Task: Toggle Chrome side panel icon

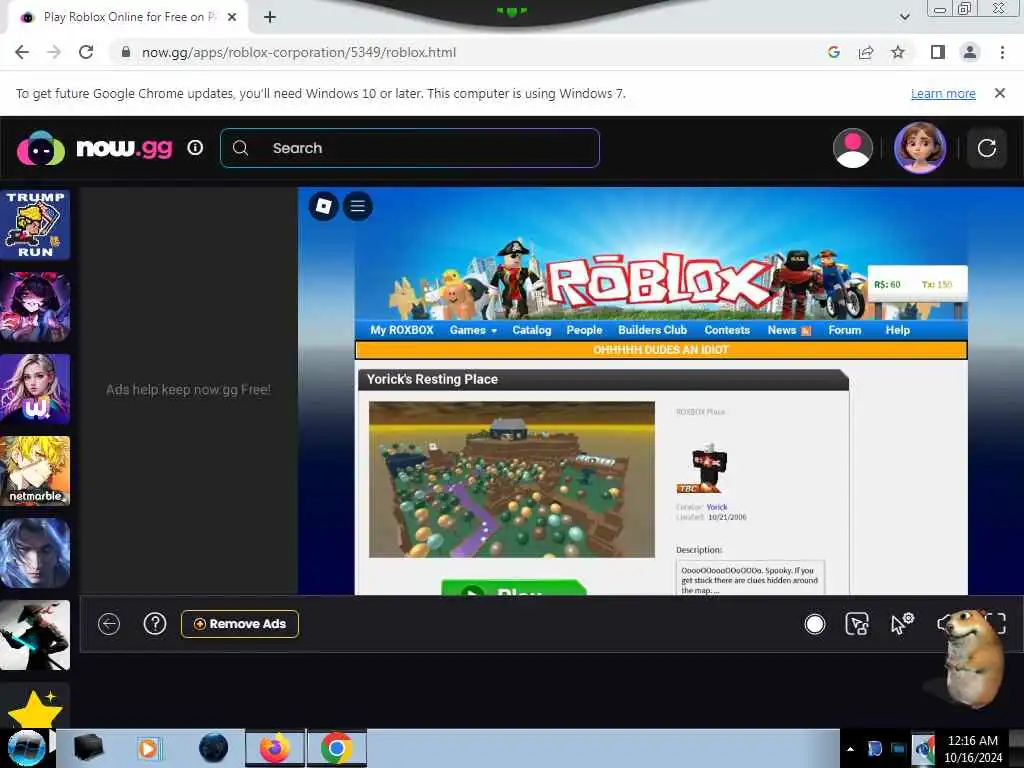Action: [938, 52]
